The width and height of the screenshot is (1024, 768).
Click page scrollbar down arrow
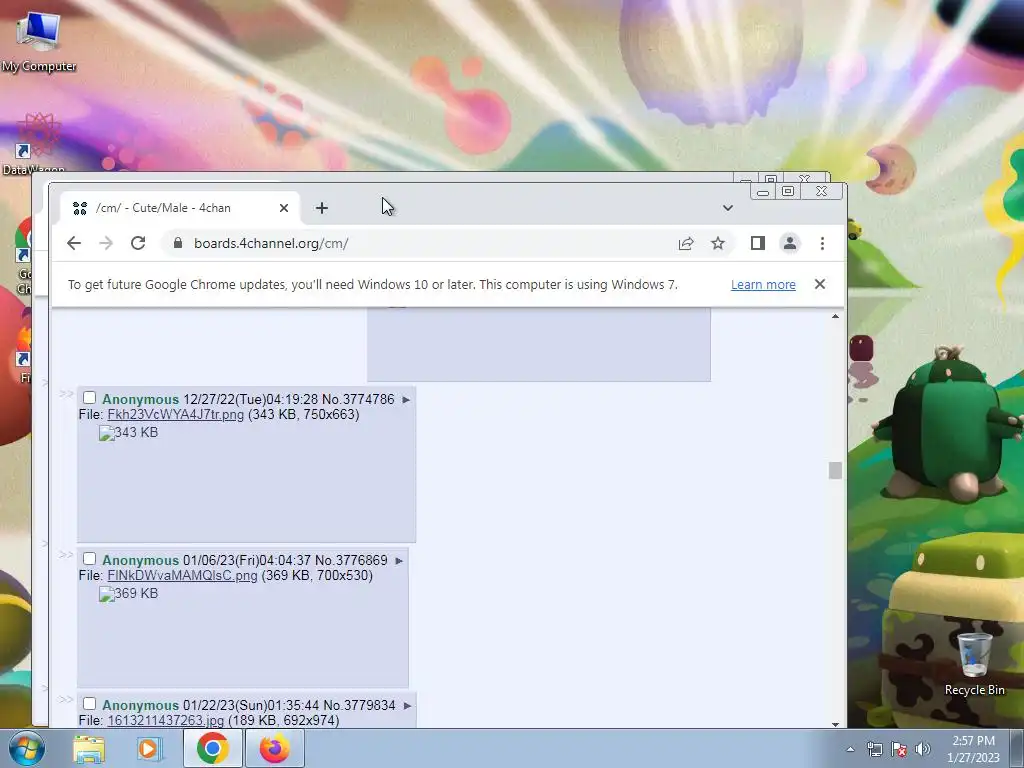pyautogui.click(x=835, y=724)
